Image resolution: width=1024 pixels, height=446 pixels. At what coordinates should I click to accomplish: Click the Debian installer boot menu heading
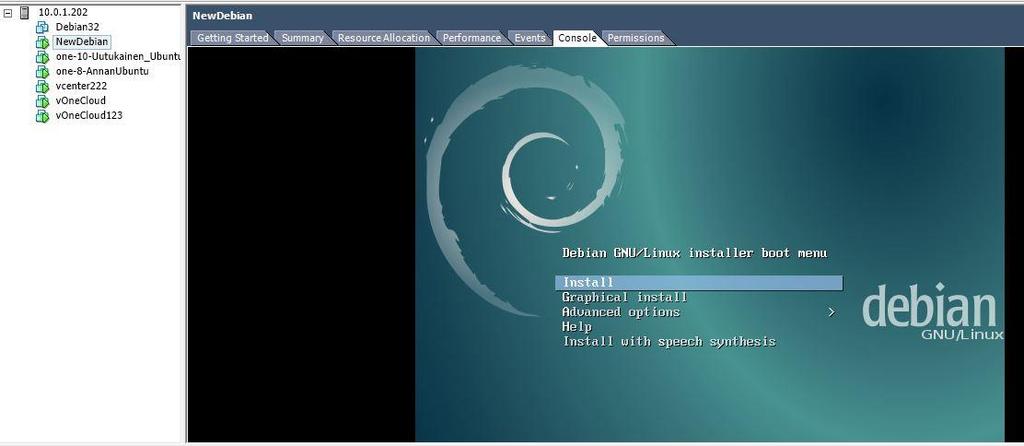(694, 253)
